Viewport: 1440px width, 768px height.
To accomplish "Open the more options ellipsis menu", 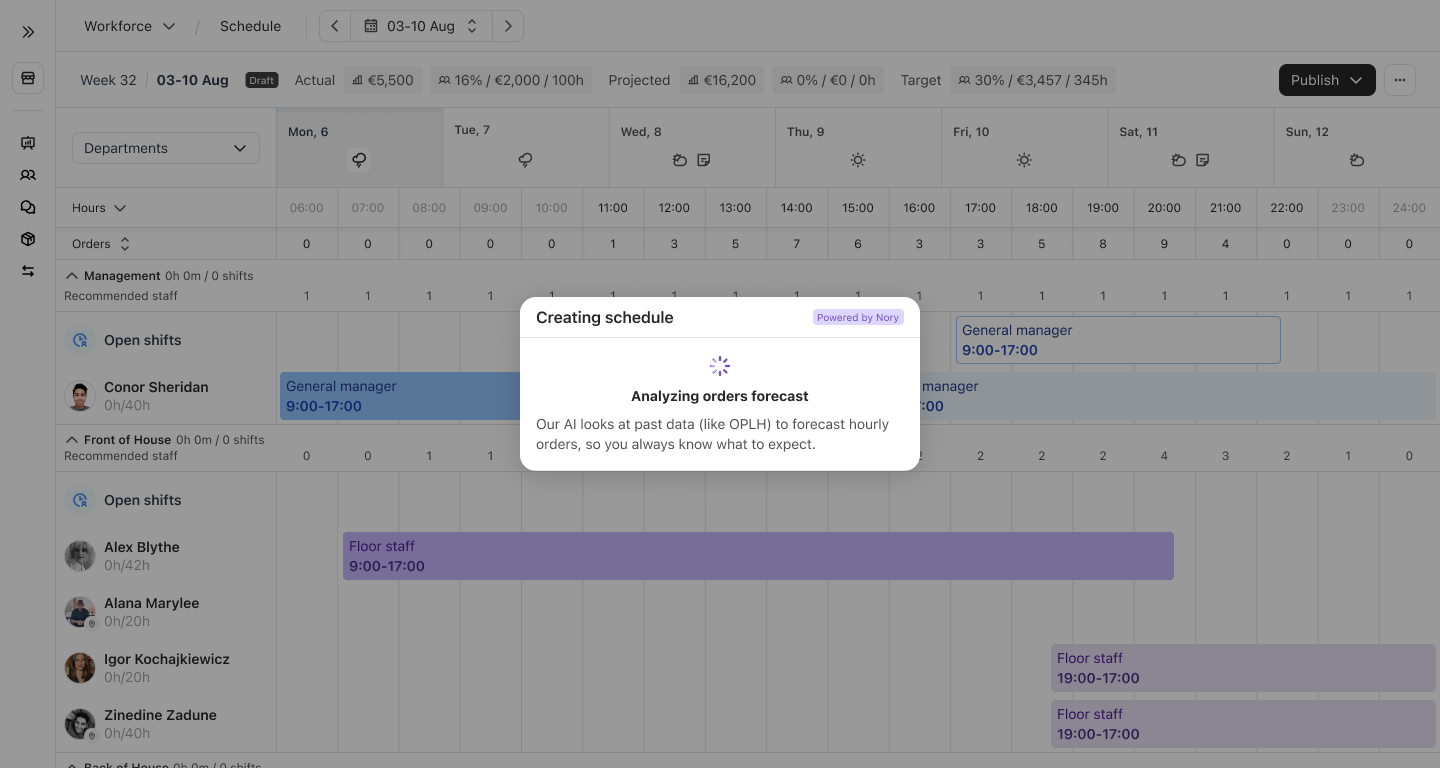I will (x=1399, y=80).
